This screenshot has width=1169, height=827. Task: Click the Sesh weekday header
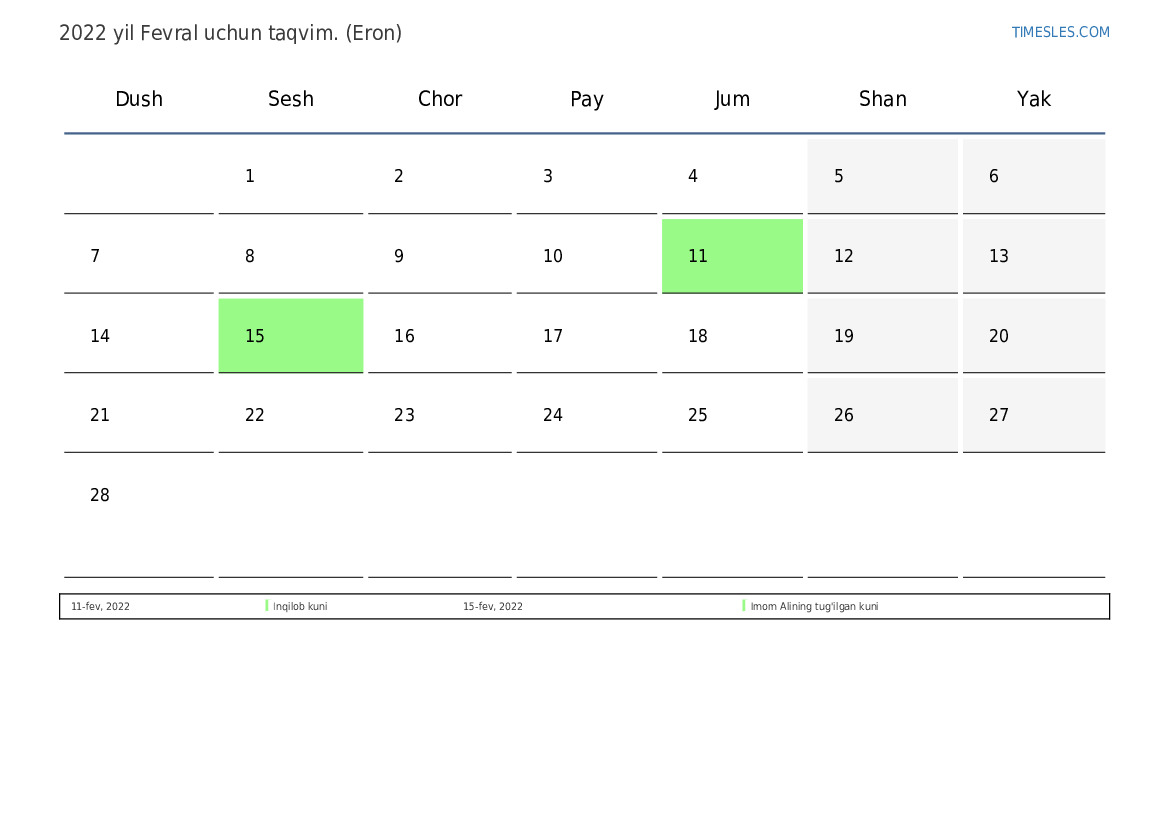click(x=291, y=99)
